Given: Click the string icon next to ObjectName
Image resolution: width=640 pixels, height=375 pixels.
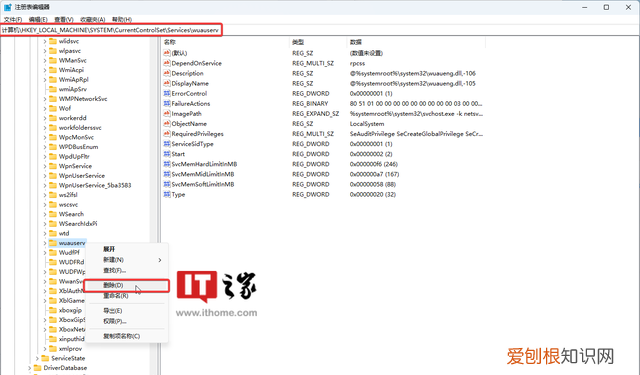Looking at the screenshot, I should click(167, 124).
